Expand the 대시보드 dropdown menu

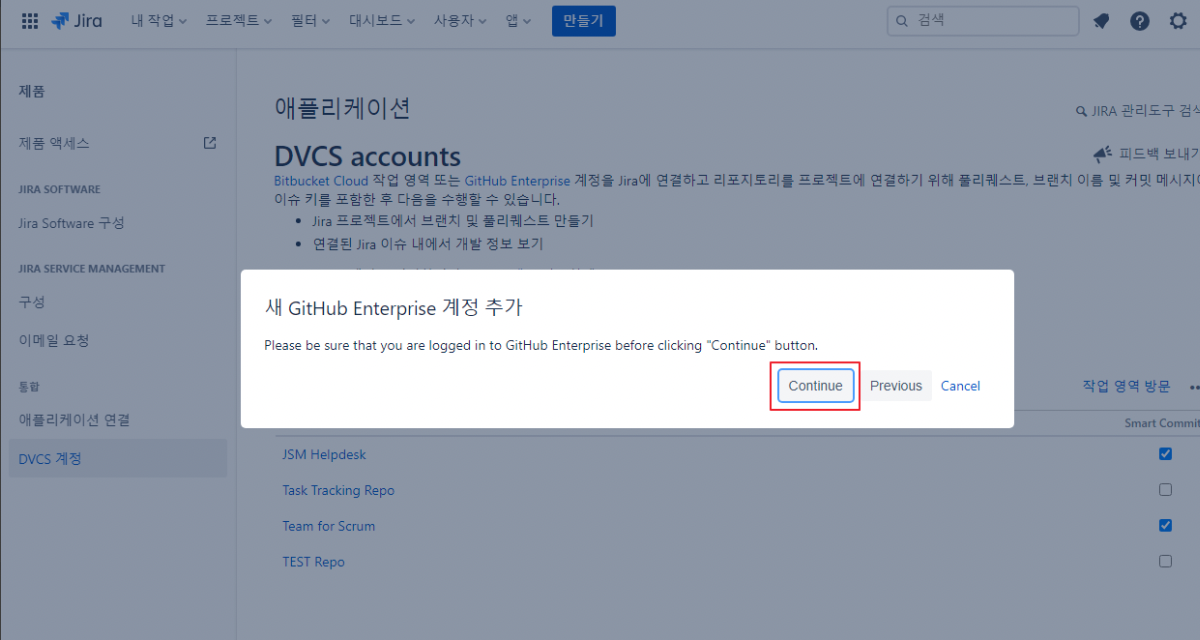pos(384,20)
